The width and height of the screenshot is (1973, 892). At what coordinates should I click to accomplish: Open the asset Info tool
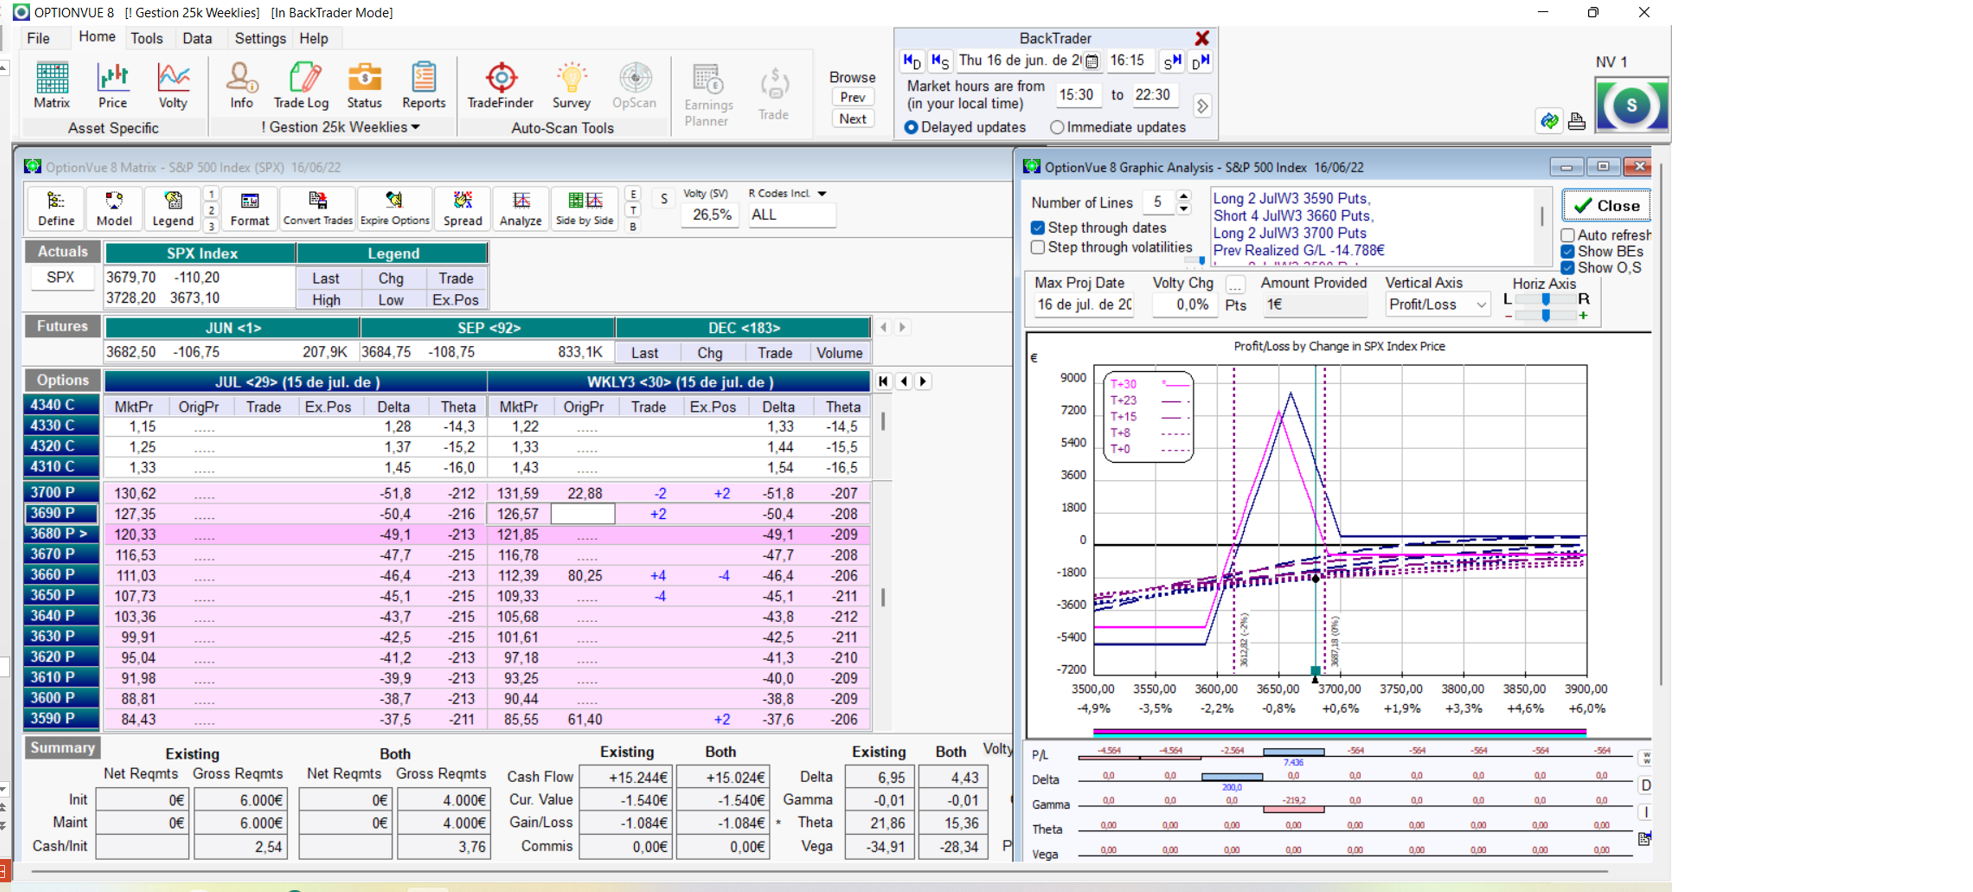point(241,85)
